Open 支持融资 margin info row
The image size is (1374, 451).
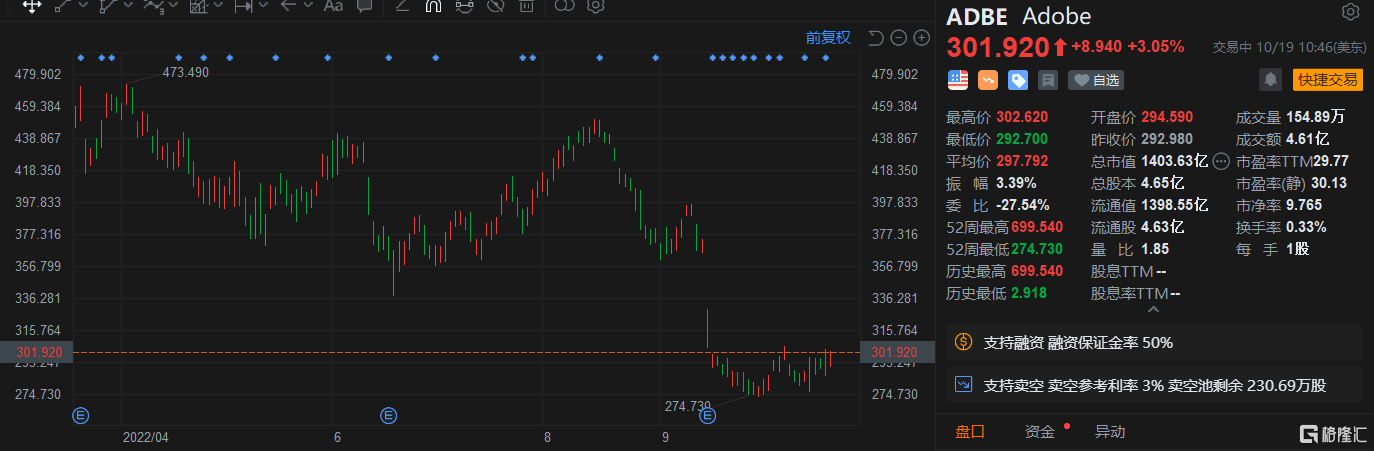1155,342
